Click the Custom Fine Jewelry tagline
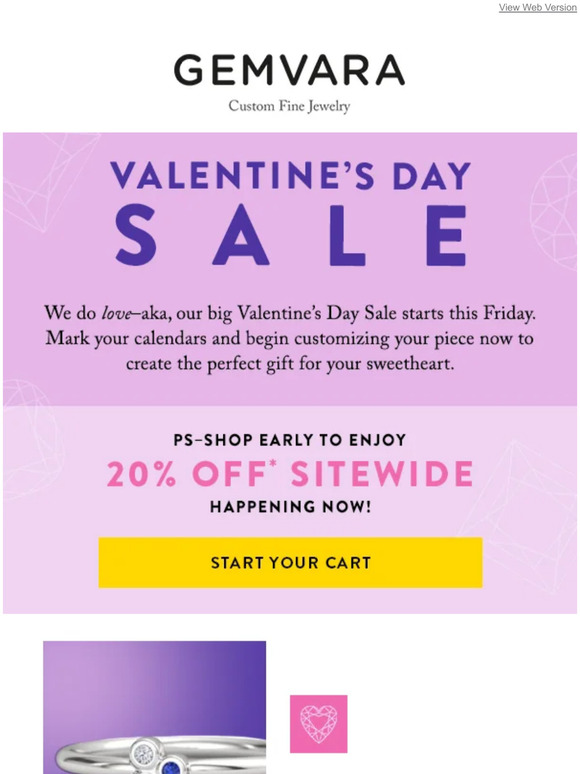The image size is (580, 774). [x=290, y=106]
